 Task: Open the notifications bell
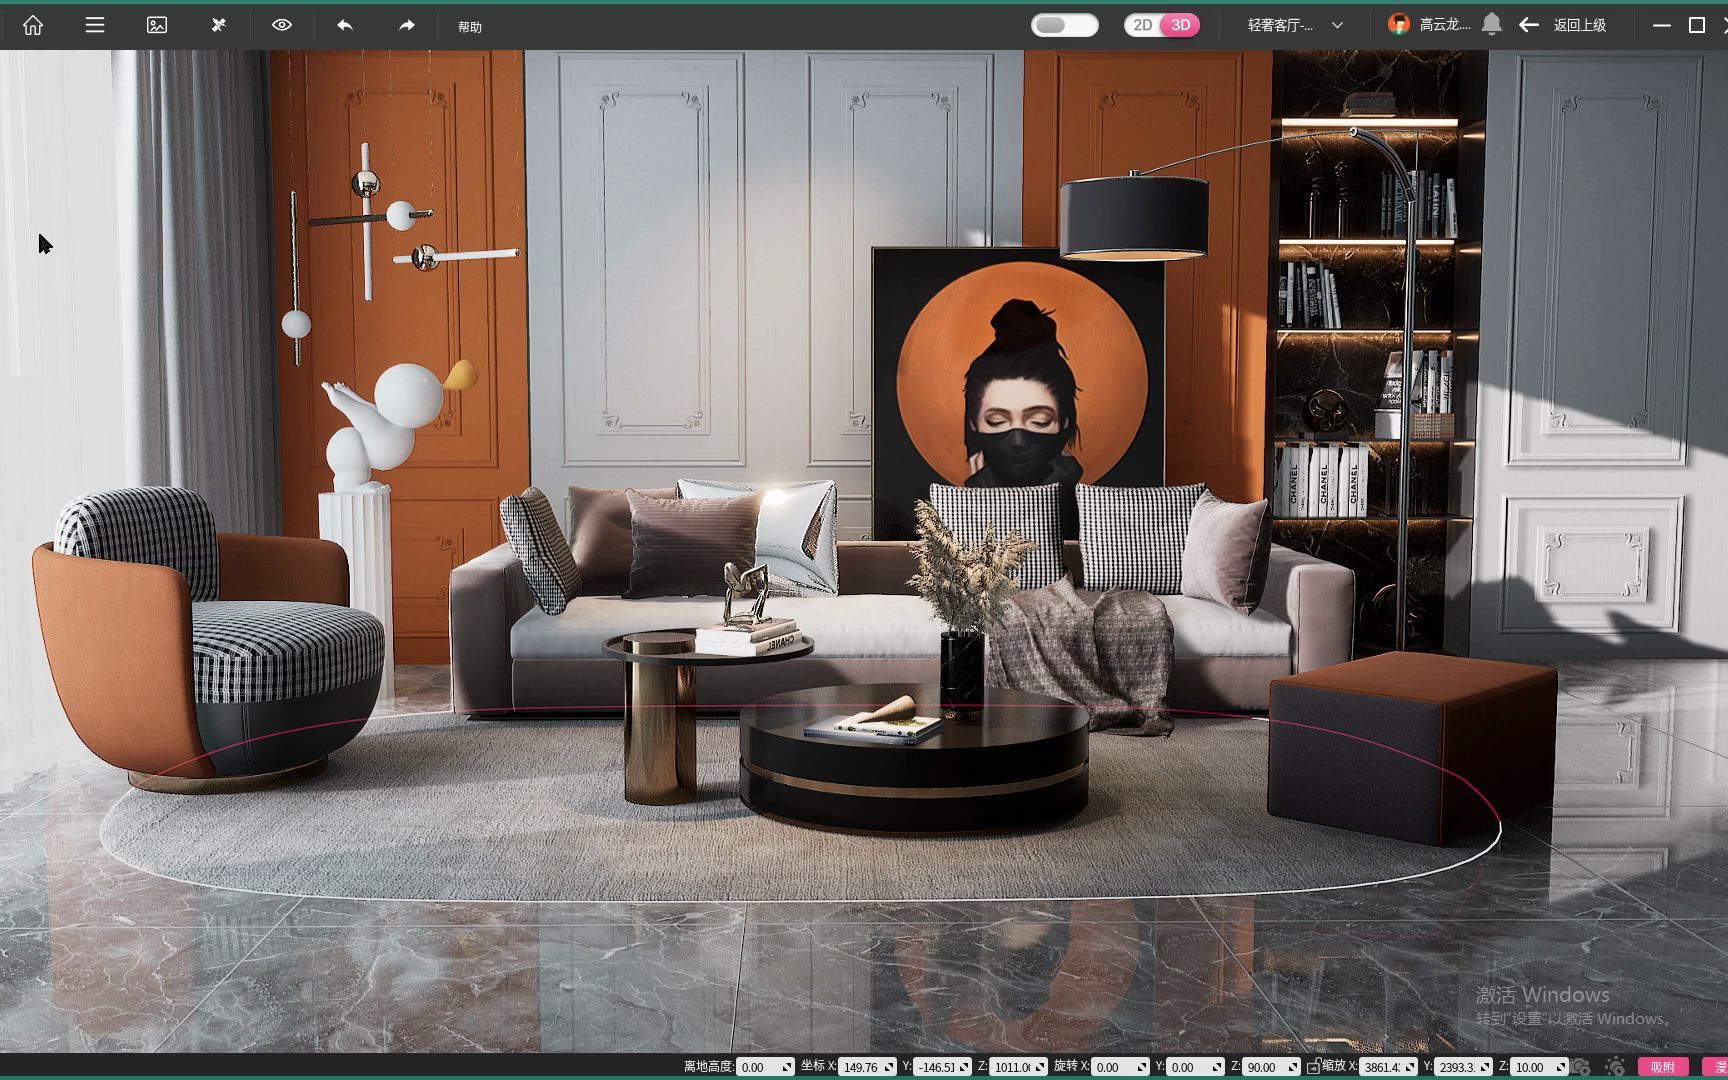pos(1491,25)
